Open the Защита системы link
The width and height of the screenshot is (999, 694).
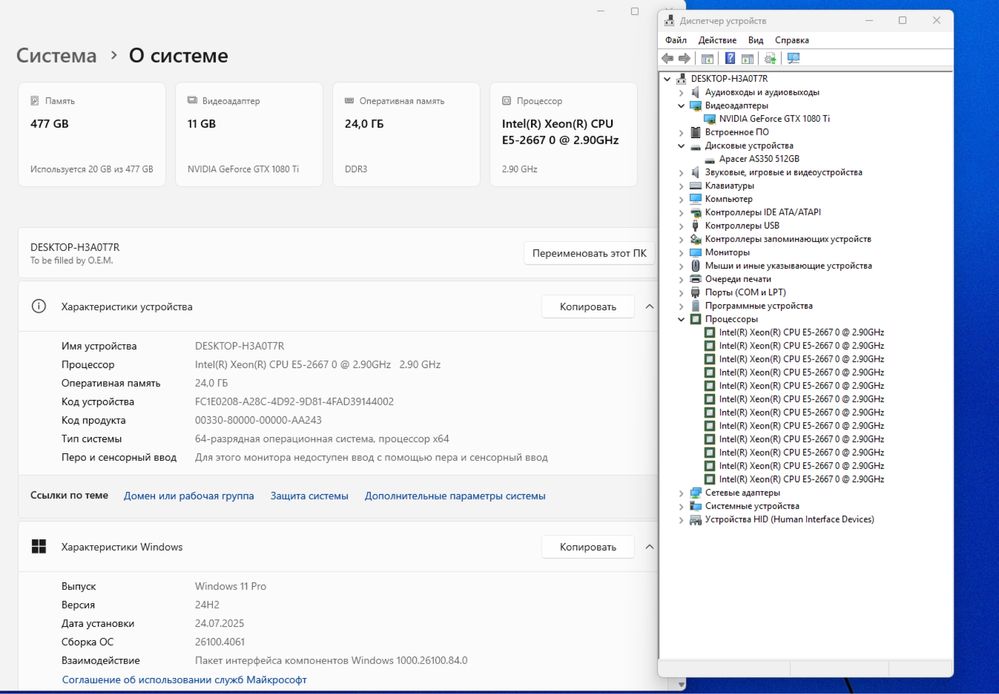click(x=309, y=496)
